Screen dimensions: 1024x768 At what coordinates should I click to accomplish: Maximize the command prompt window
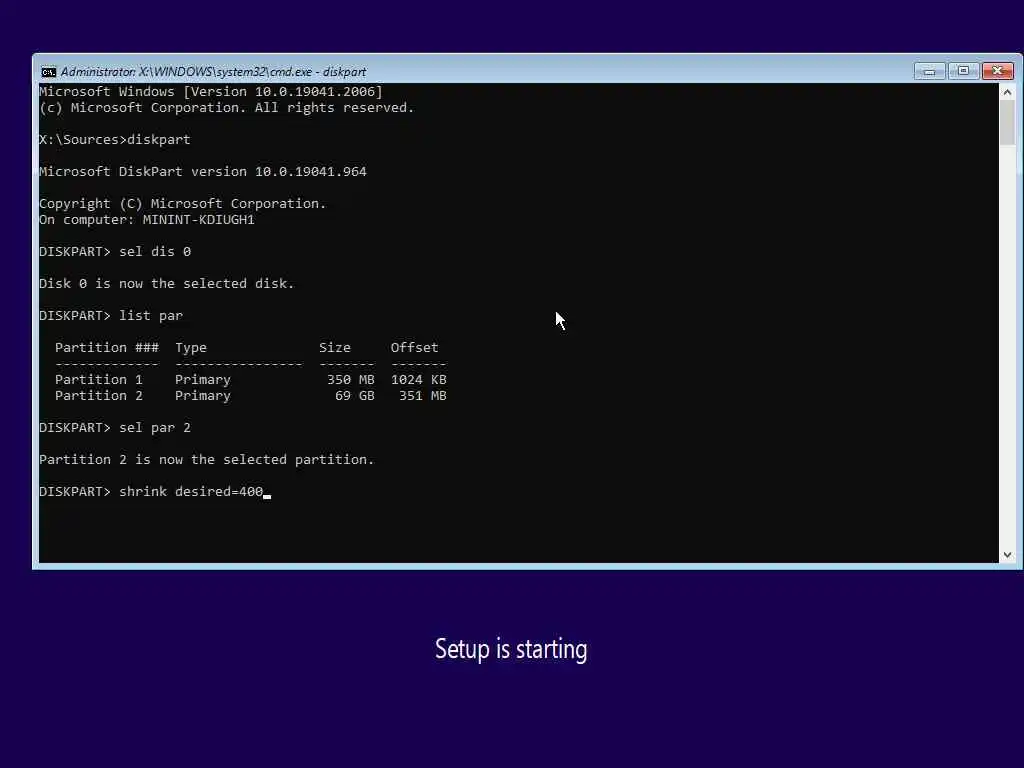tap(963, 71)
